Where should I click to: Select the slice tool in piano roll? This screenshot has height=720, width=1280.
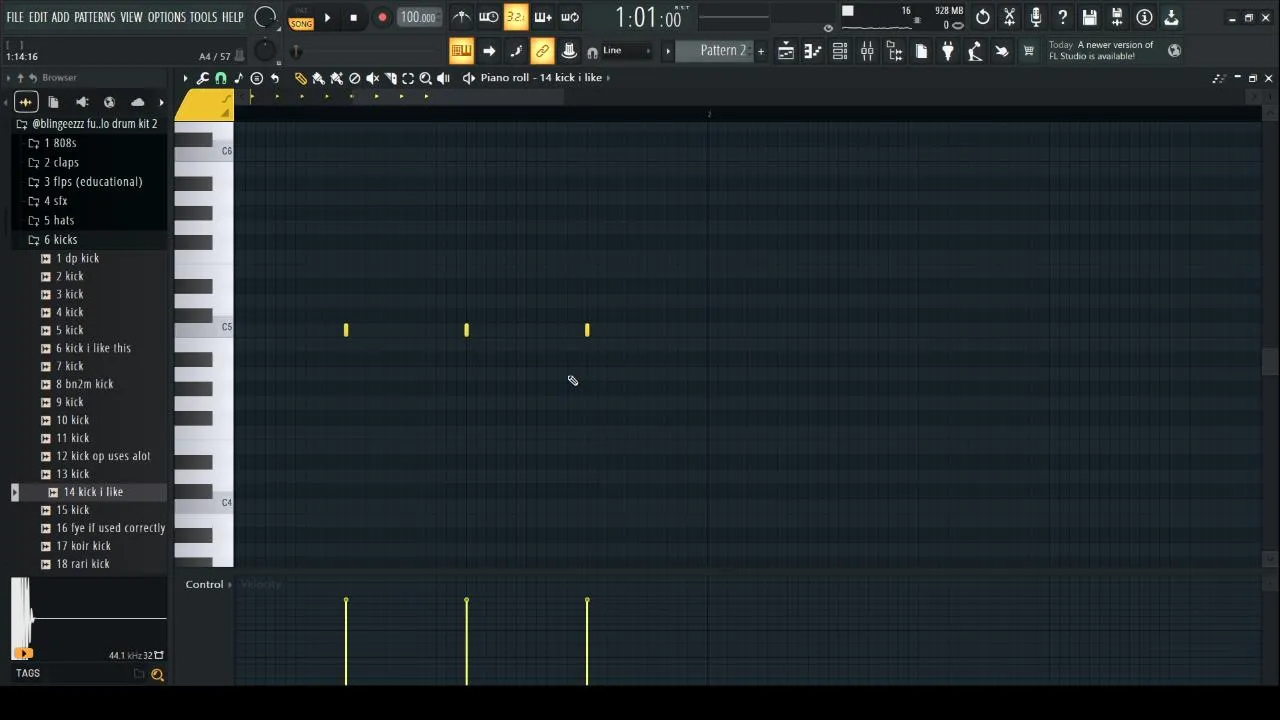coord(390,78)
